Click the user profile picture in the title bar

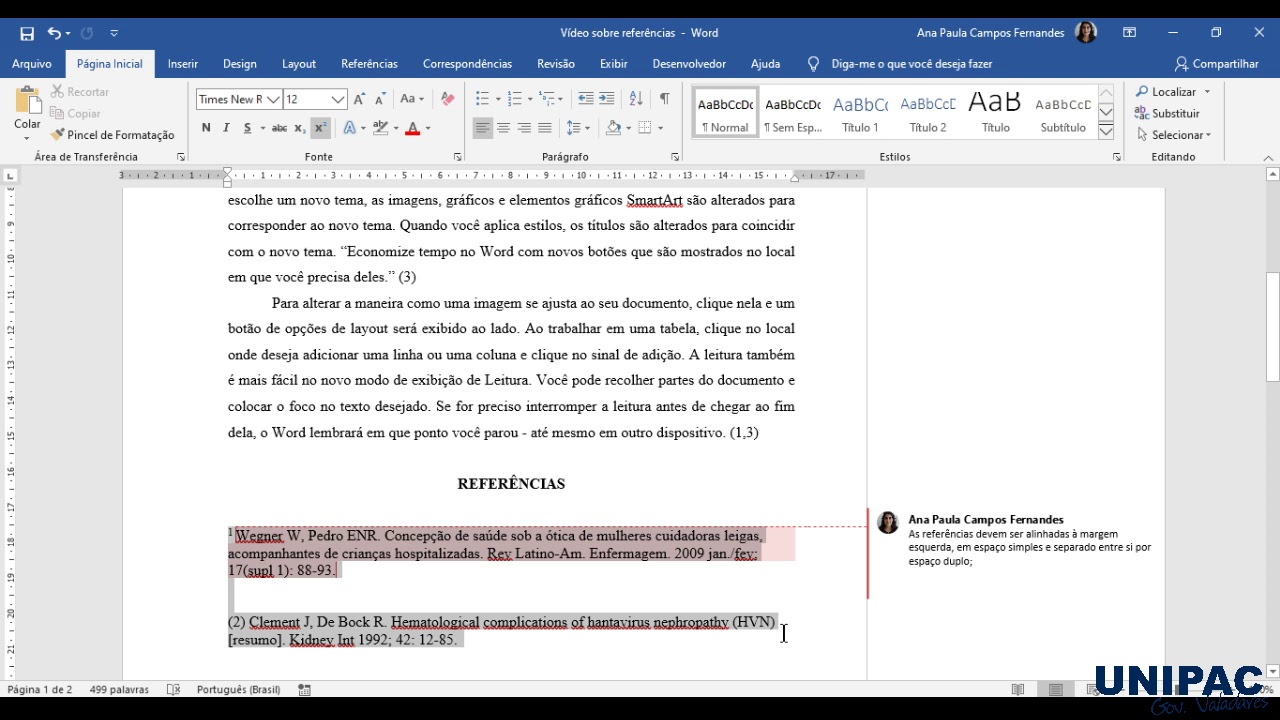(x=1086, y=33)
